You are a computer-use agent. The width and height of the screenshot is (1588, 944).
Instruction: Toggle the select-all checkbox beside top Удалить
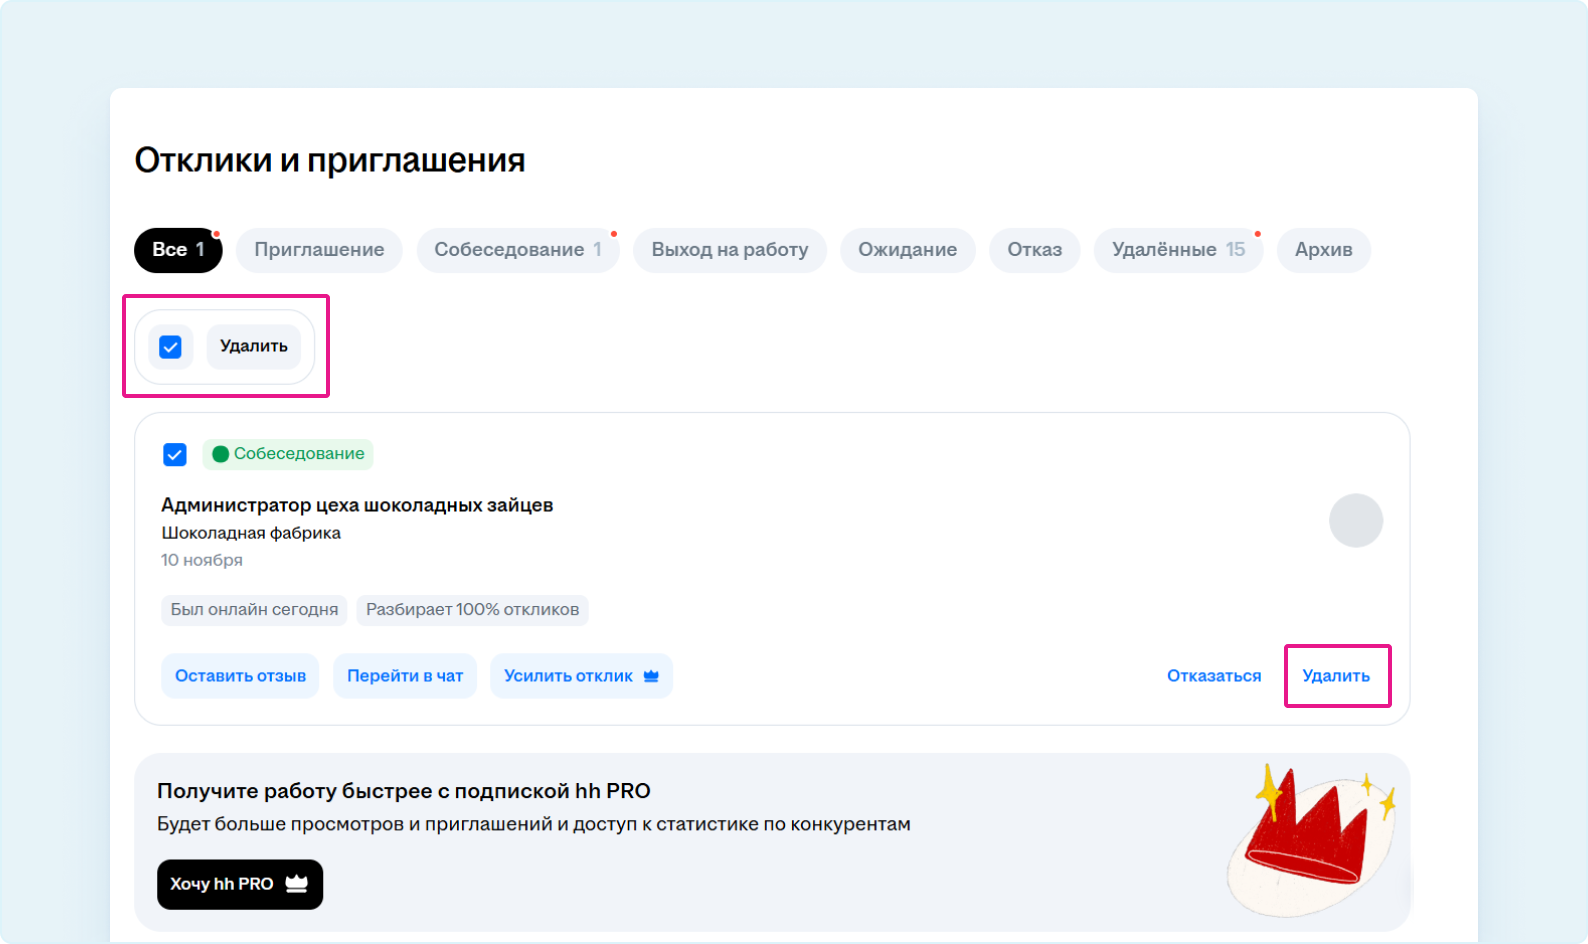pyautogui.click(x=171, y=347)
